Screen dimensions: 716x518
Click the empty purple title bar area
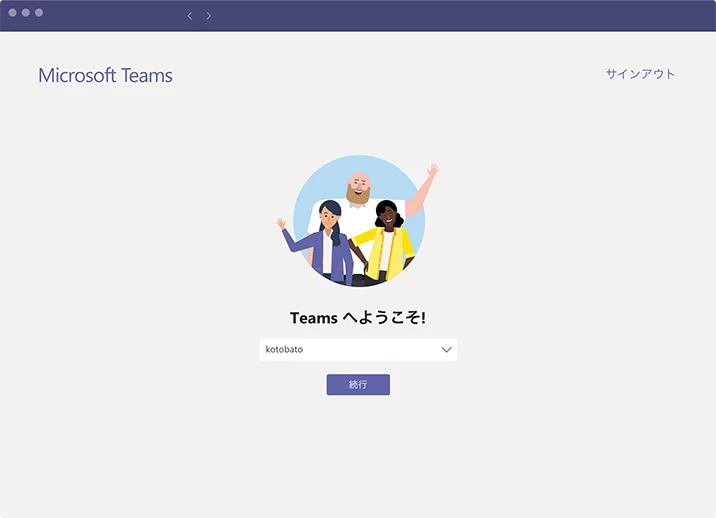(450, 16)
